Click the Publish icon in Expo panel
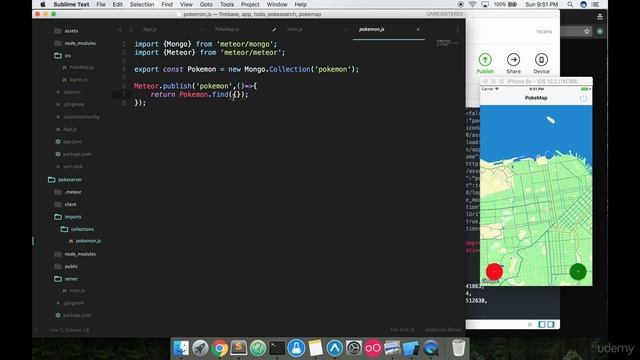 click(x=485, y=60)
